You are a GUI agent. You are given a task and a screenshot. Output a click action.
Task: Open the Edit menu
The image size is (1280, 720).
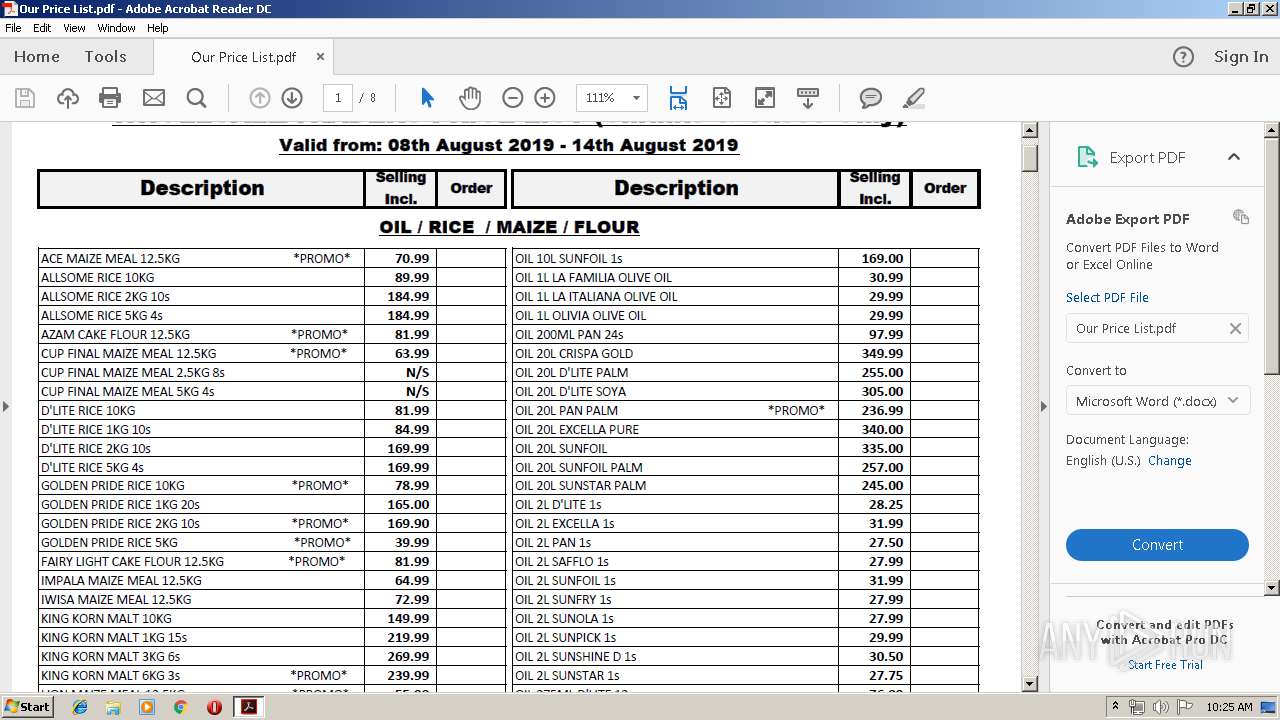coord(42,28)
